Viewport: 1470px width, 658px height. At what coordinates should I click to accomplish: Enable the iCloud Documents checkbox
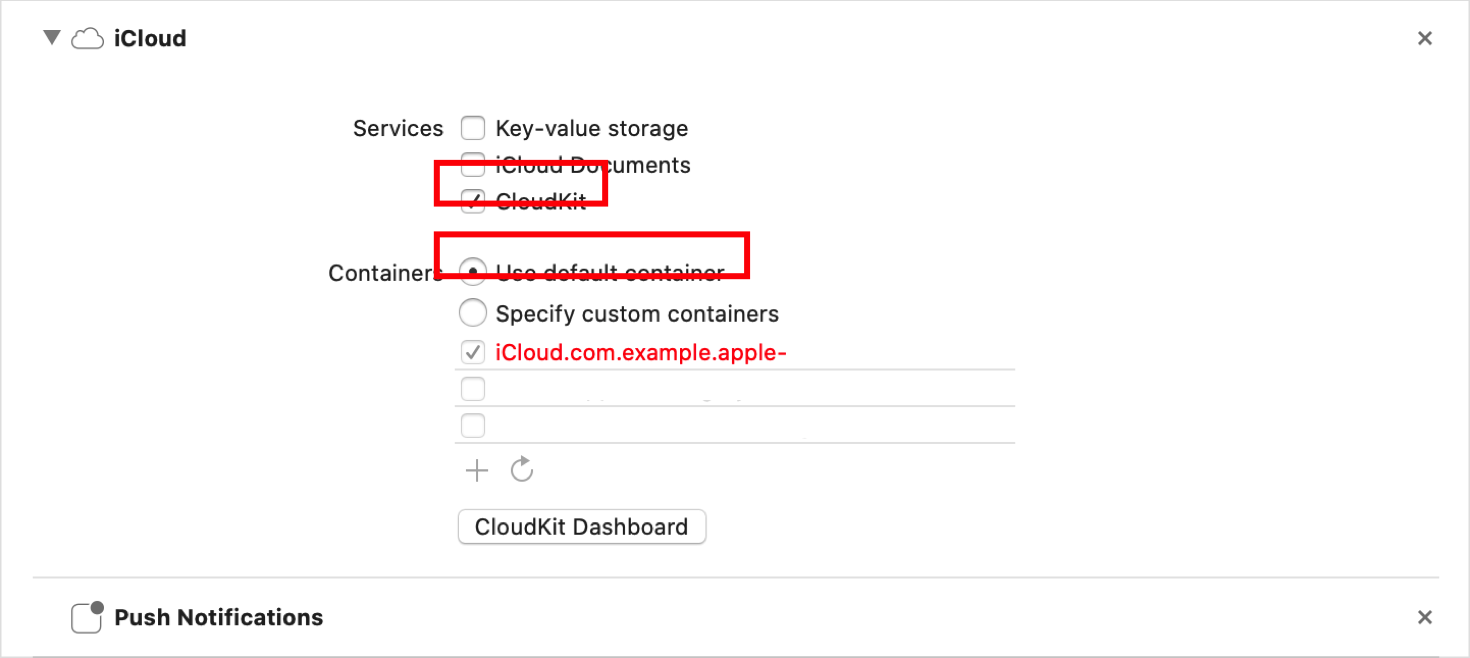pyautogui.click(x=473, y=166)
